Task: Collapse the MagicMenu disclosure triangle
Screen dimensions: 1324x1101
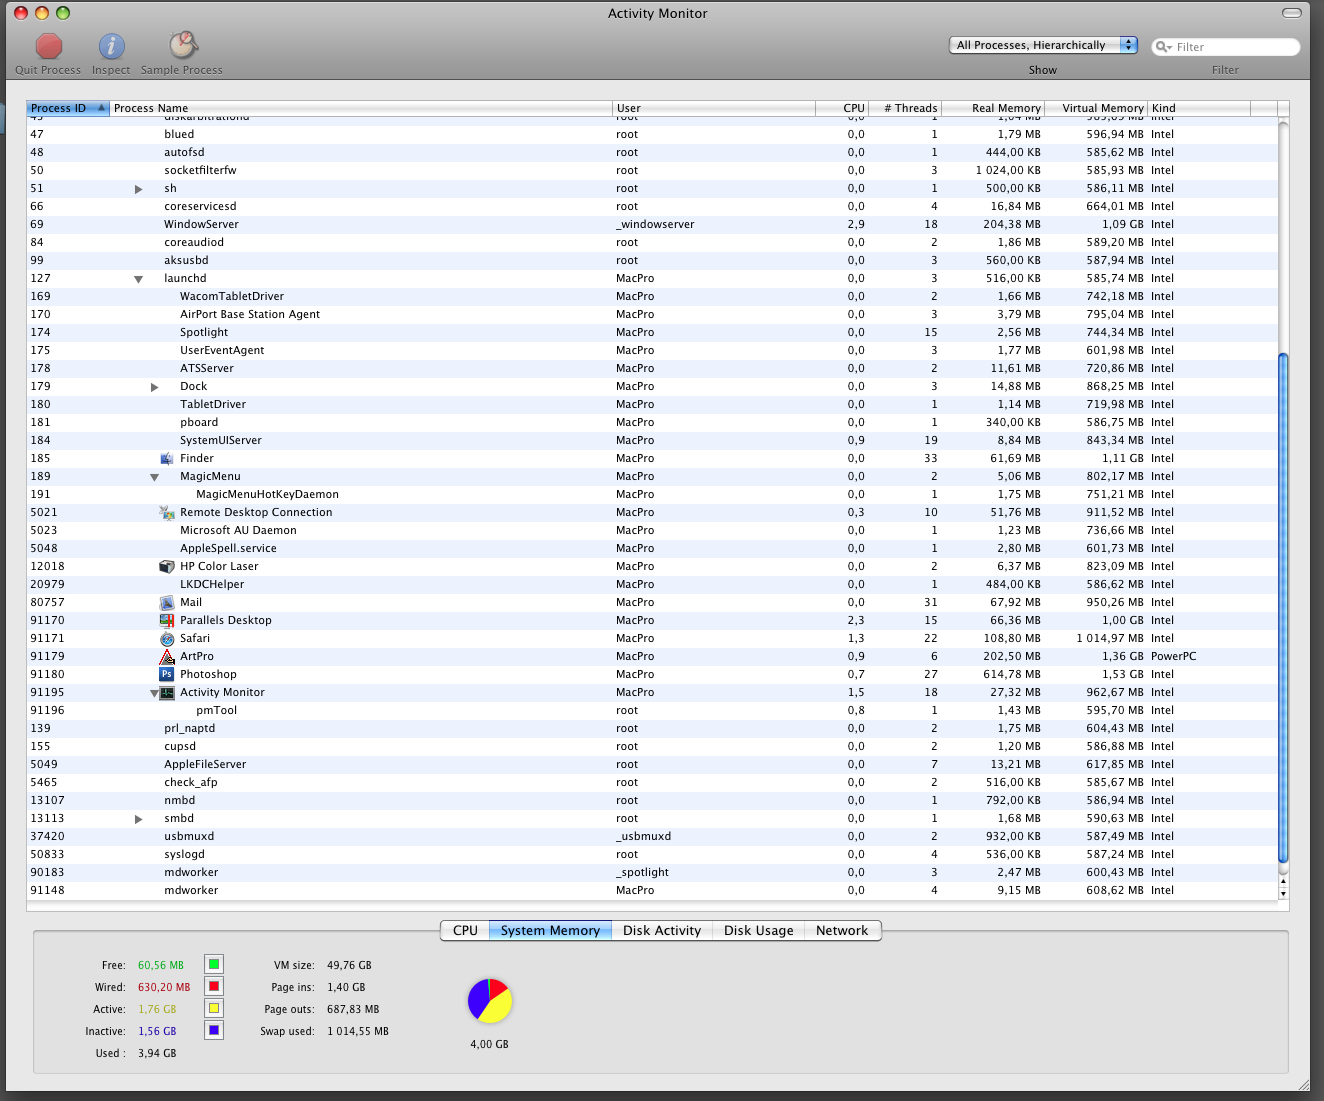Action: click(x=155, y=477)
